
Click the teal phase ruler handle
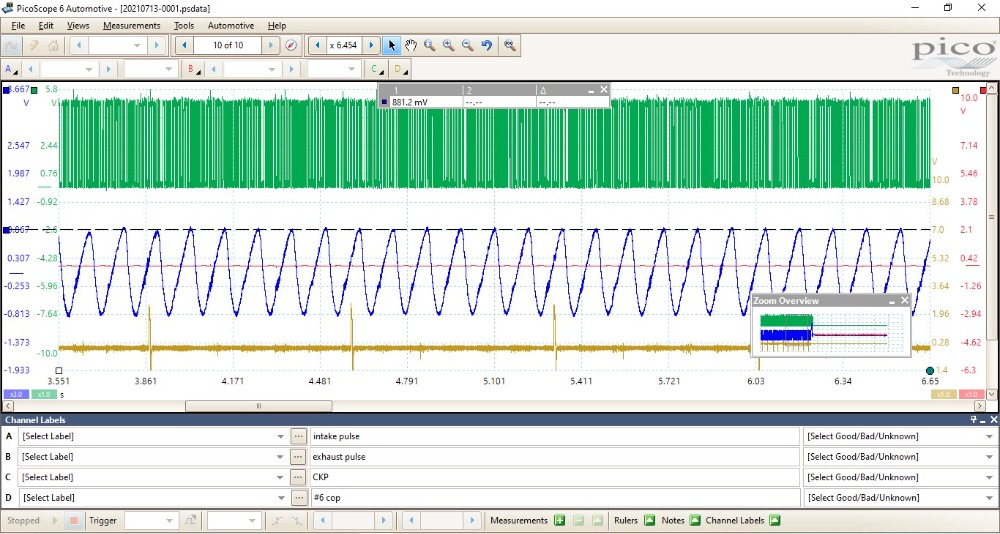pos(930,371)
